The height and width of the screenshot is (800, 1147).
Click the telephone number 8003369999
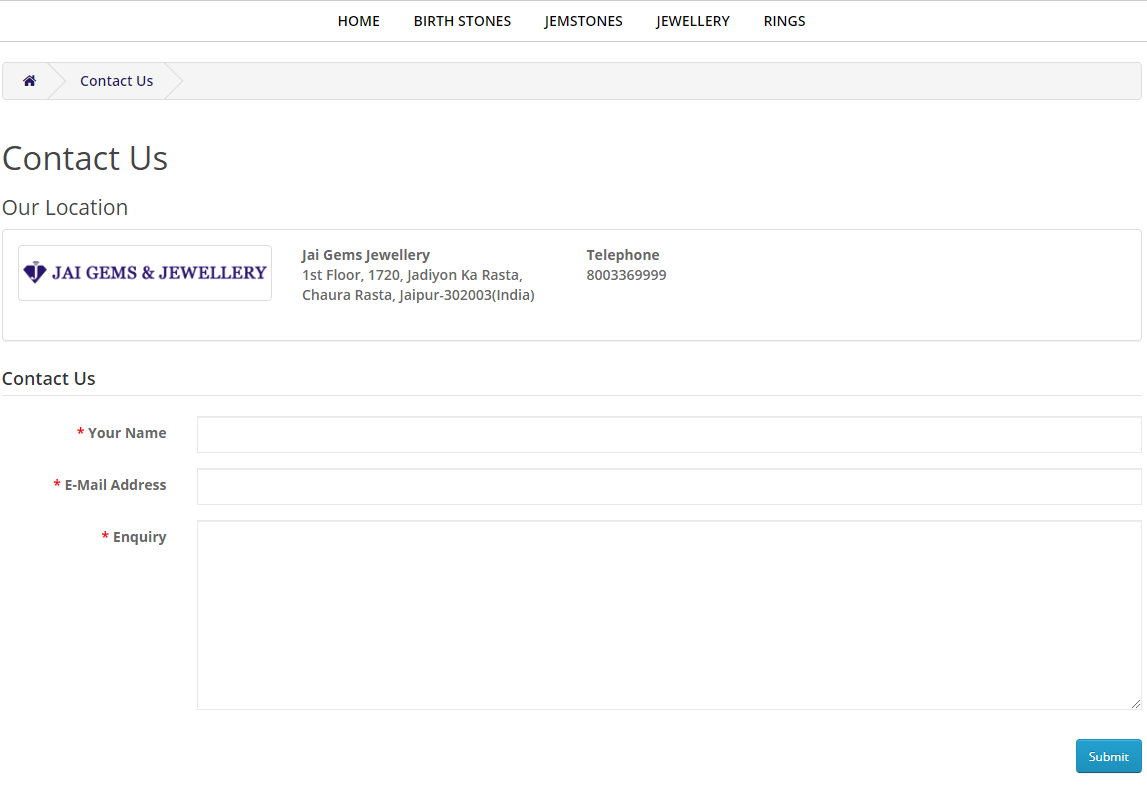tap(626, 275)
